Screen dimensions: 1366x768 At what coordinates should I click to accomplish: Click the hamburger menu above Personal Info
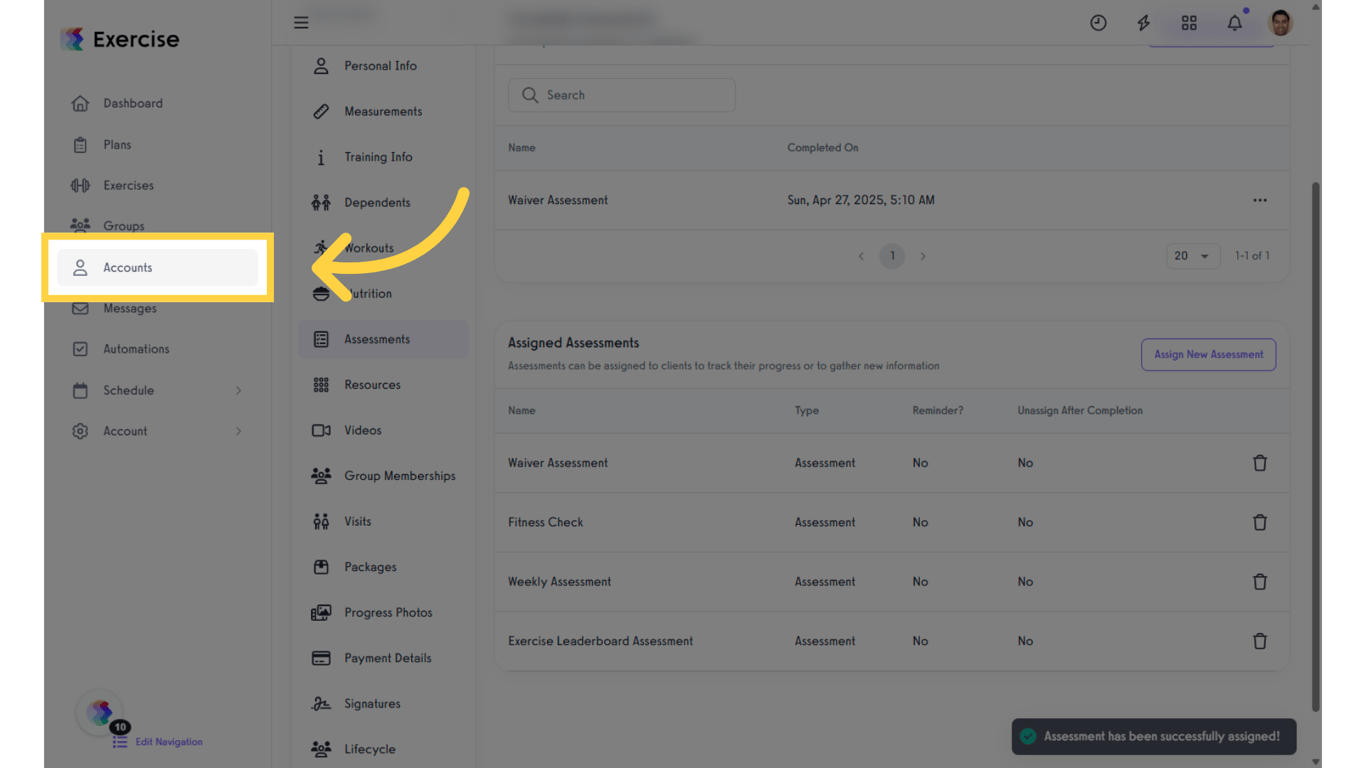301,22
